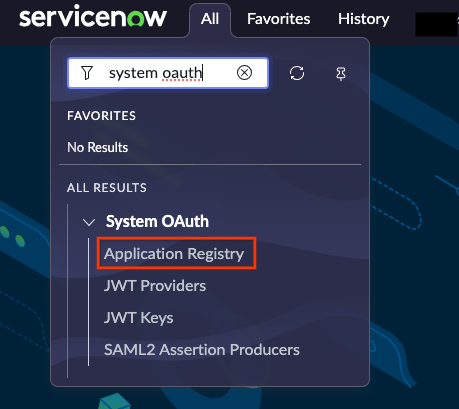
Task: Click the ALL RESULTS section heading
Action: (x=107, y=188)
